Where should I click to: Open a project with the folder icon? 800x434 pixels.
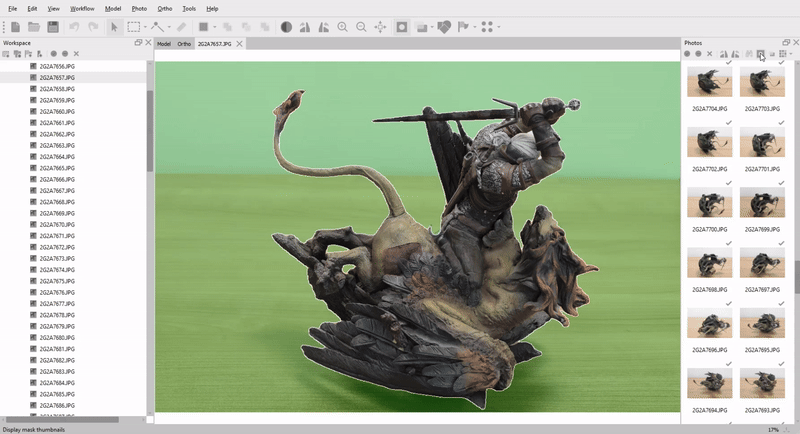pos(34,27)
